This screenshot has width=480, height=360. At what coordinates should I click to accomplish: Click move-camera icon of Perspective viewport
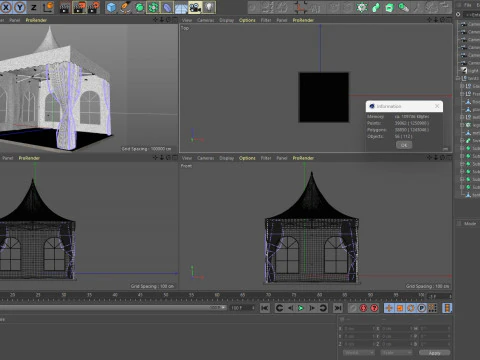click(x=155, y=20)
